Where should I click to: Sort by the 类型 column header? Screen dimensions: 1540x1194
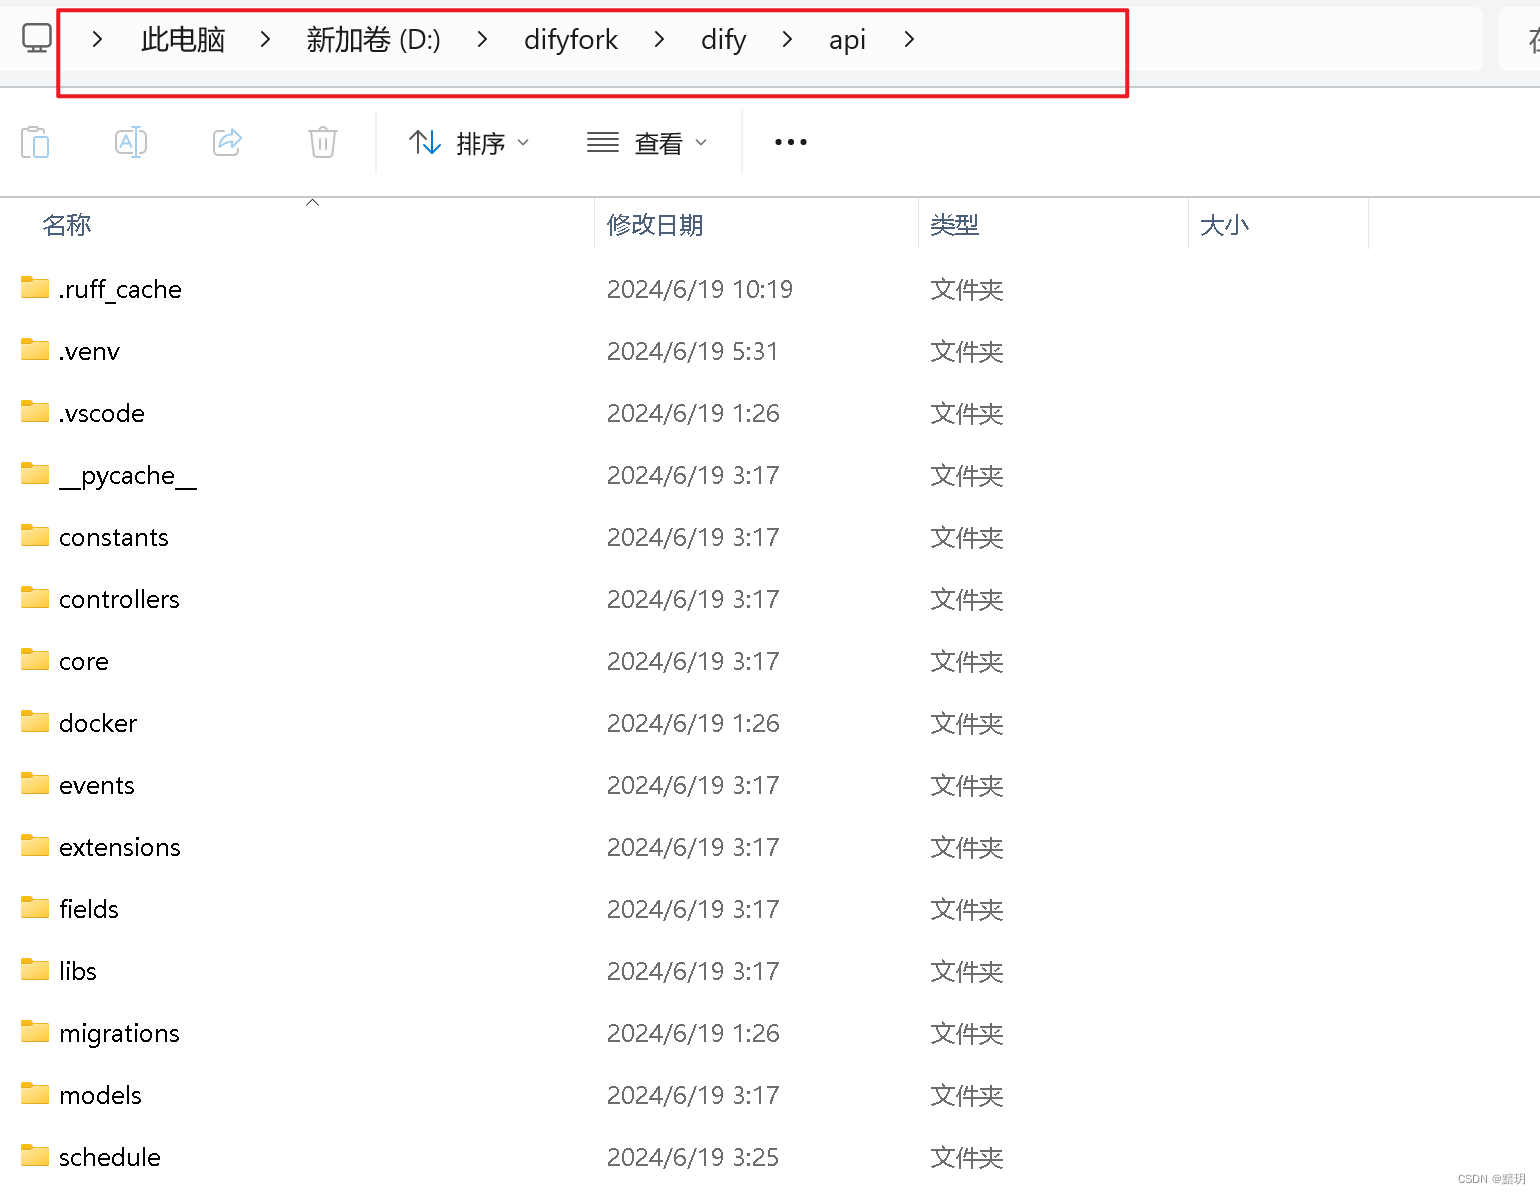[954, 225]
